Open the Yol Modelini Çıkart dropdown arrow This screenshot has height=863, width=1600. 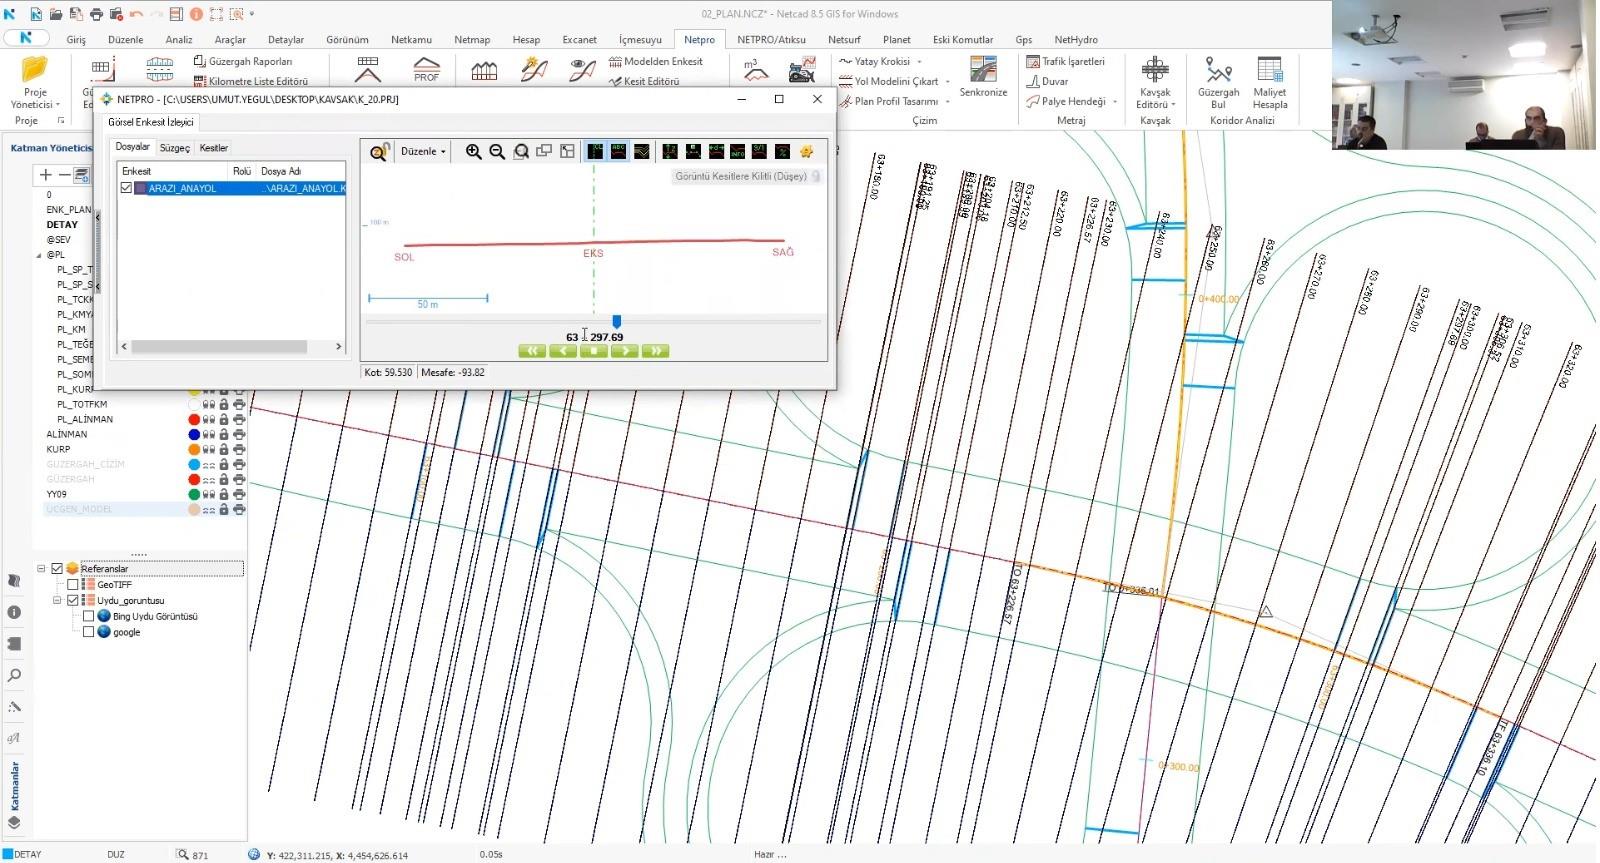click(947, 82)
